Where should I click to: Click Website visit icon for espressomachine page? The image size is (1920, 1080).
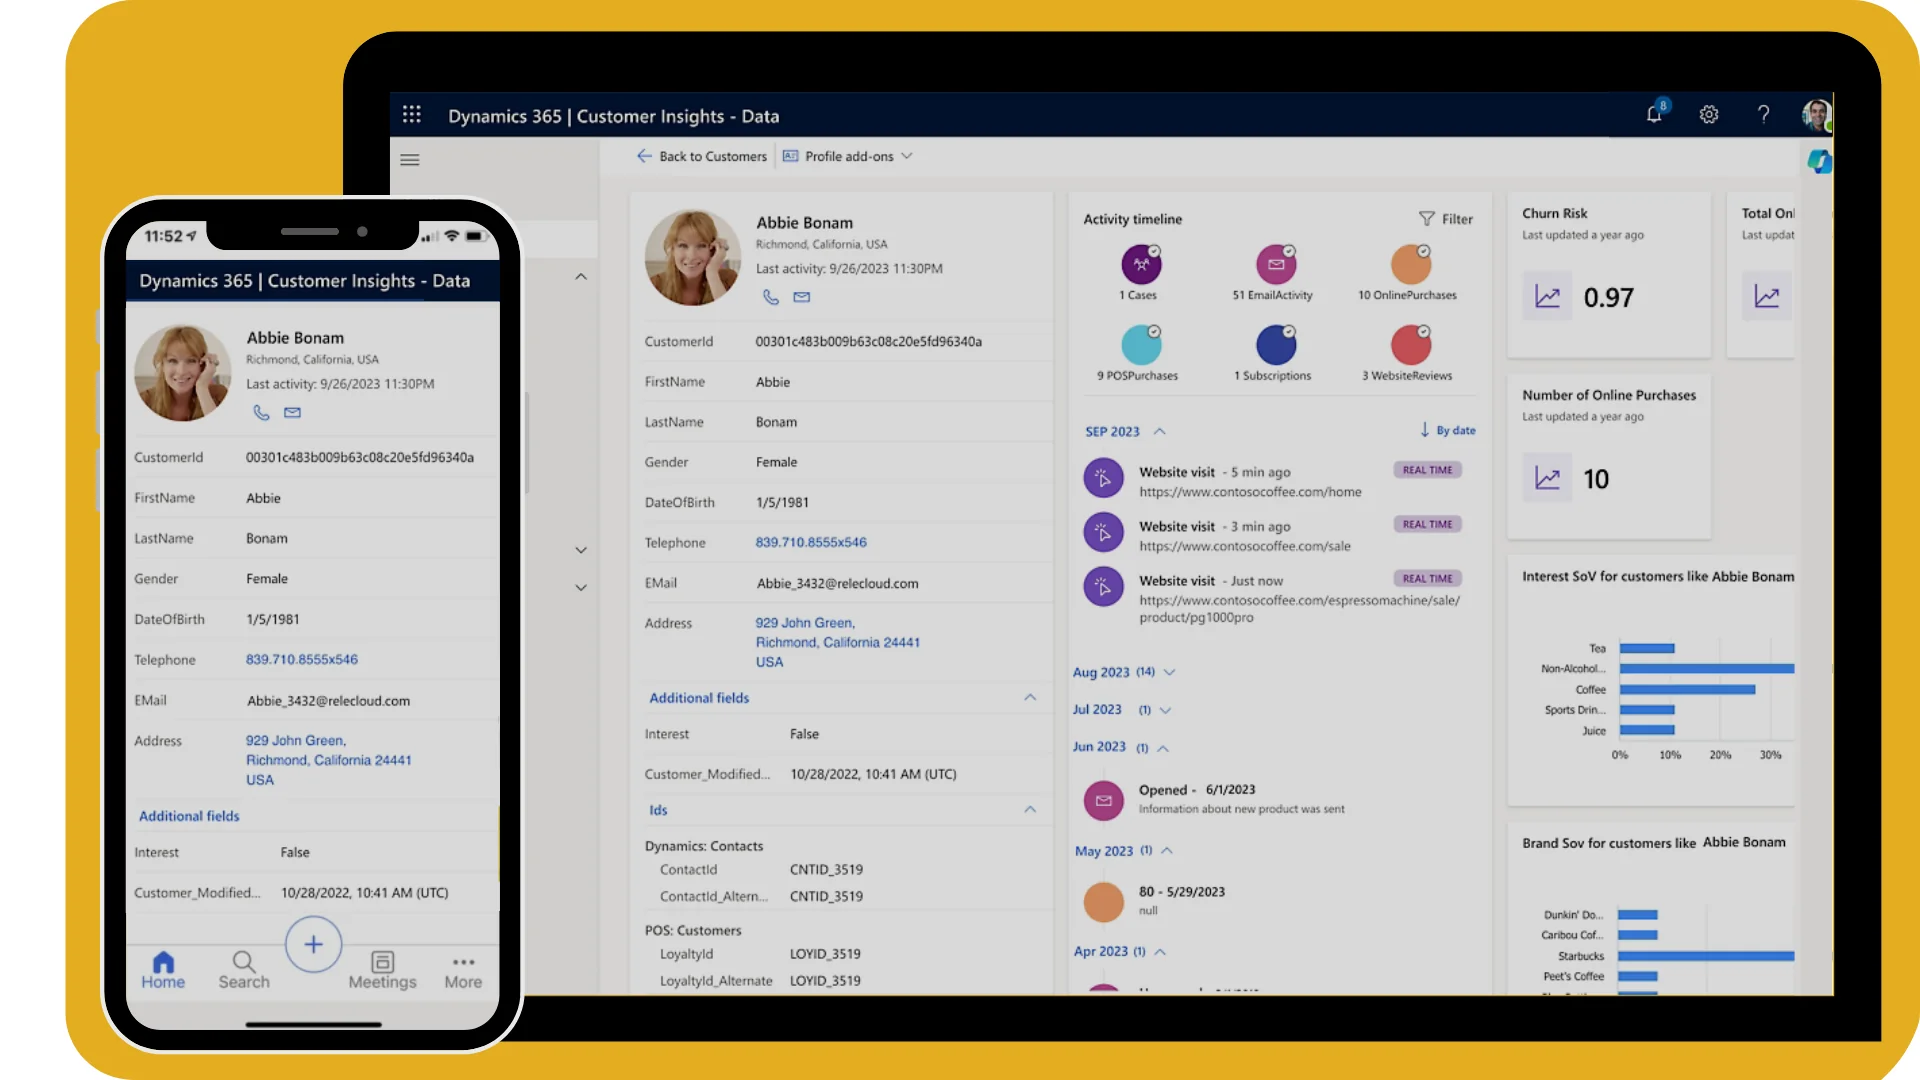click(1103, 587)
